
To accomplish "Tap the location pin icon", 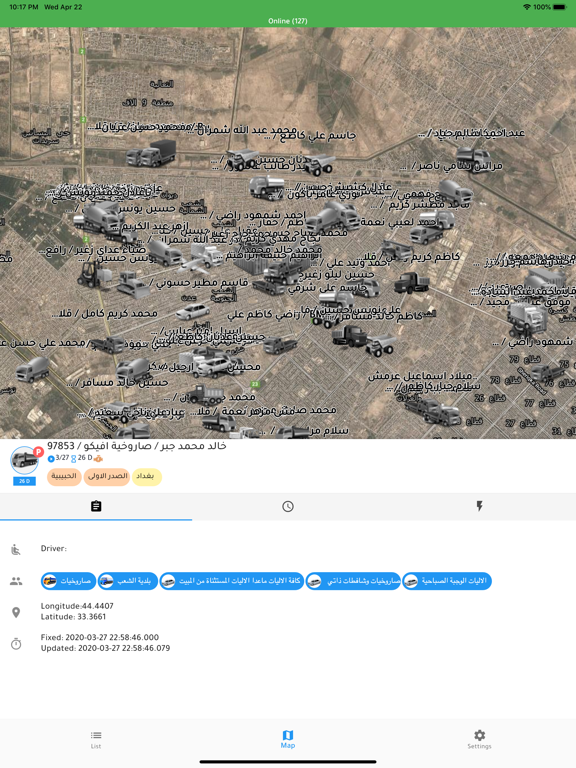I will tap(16, 612).
